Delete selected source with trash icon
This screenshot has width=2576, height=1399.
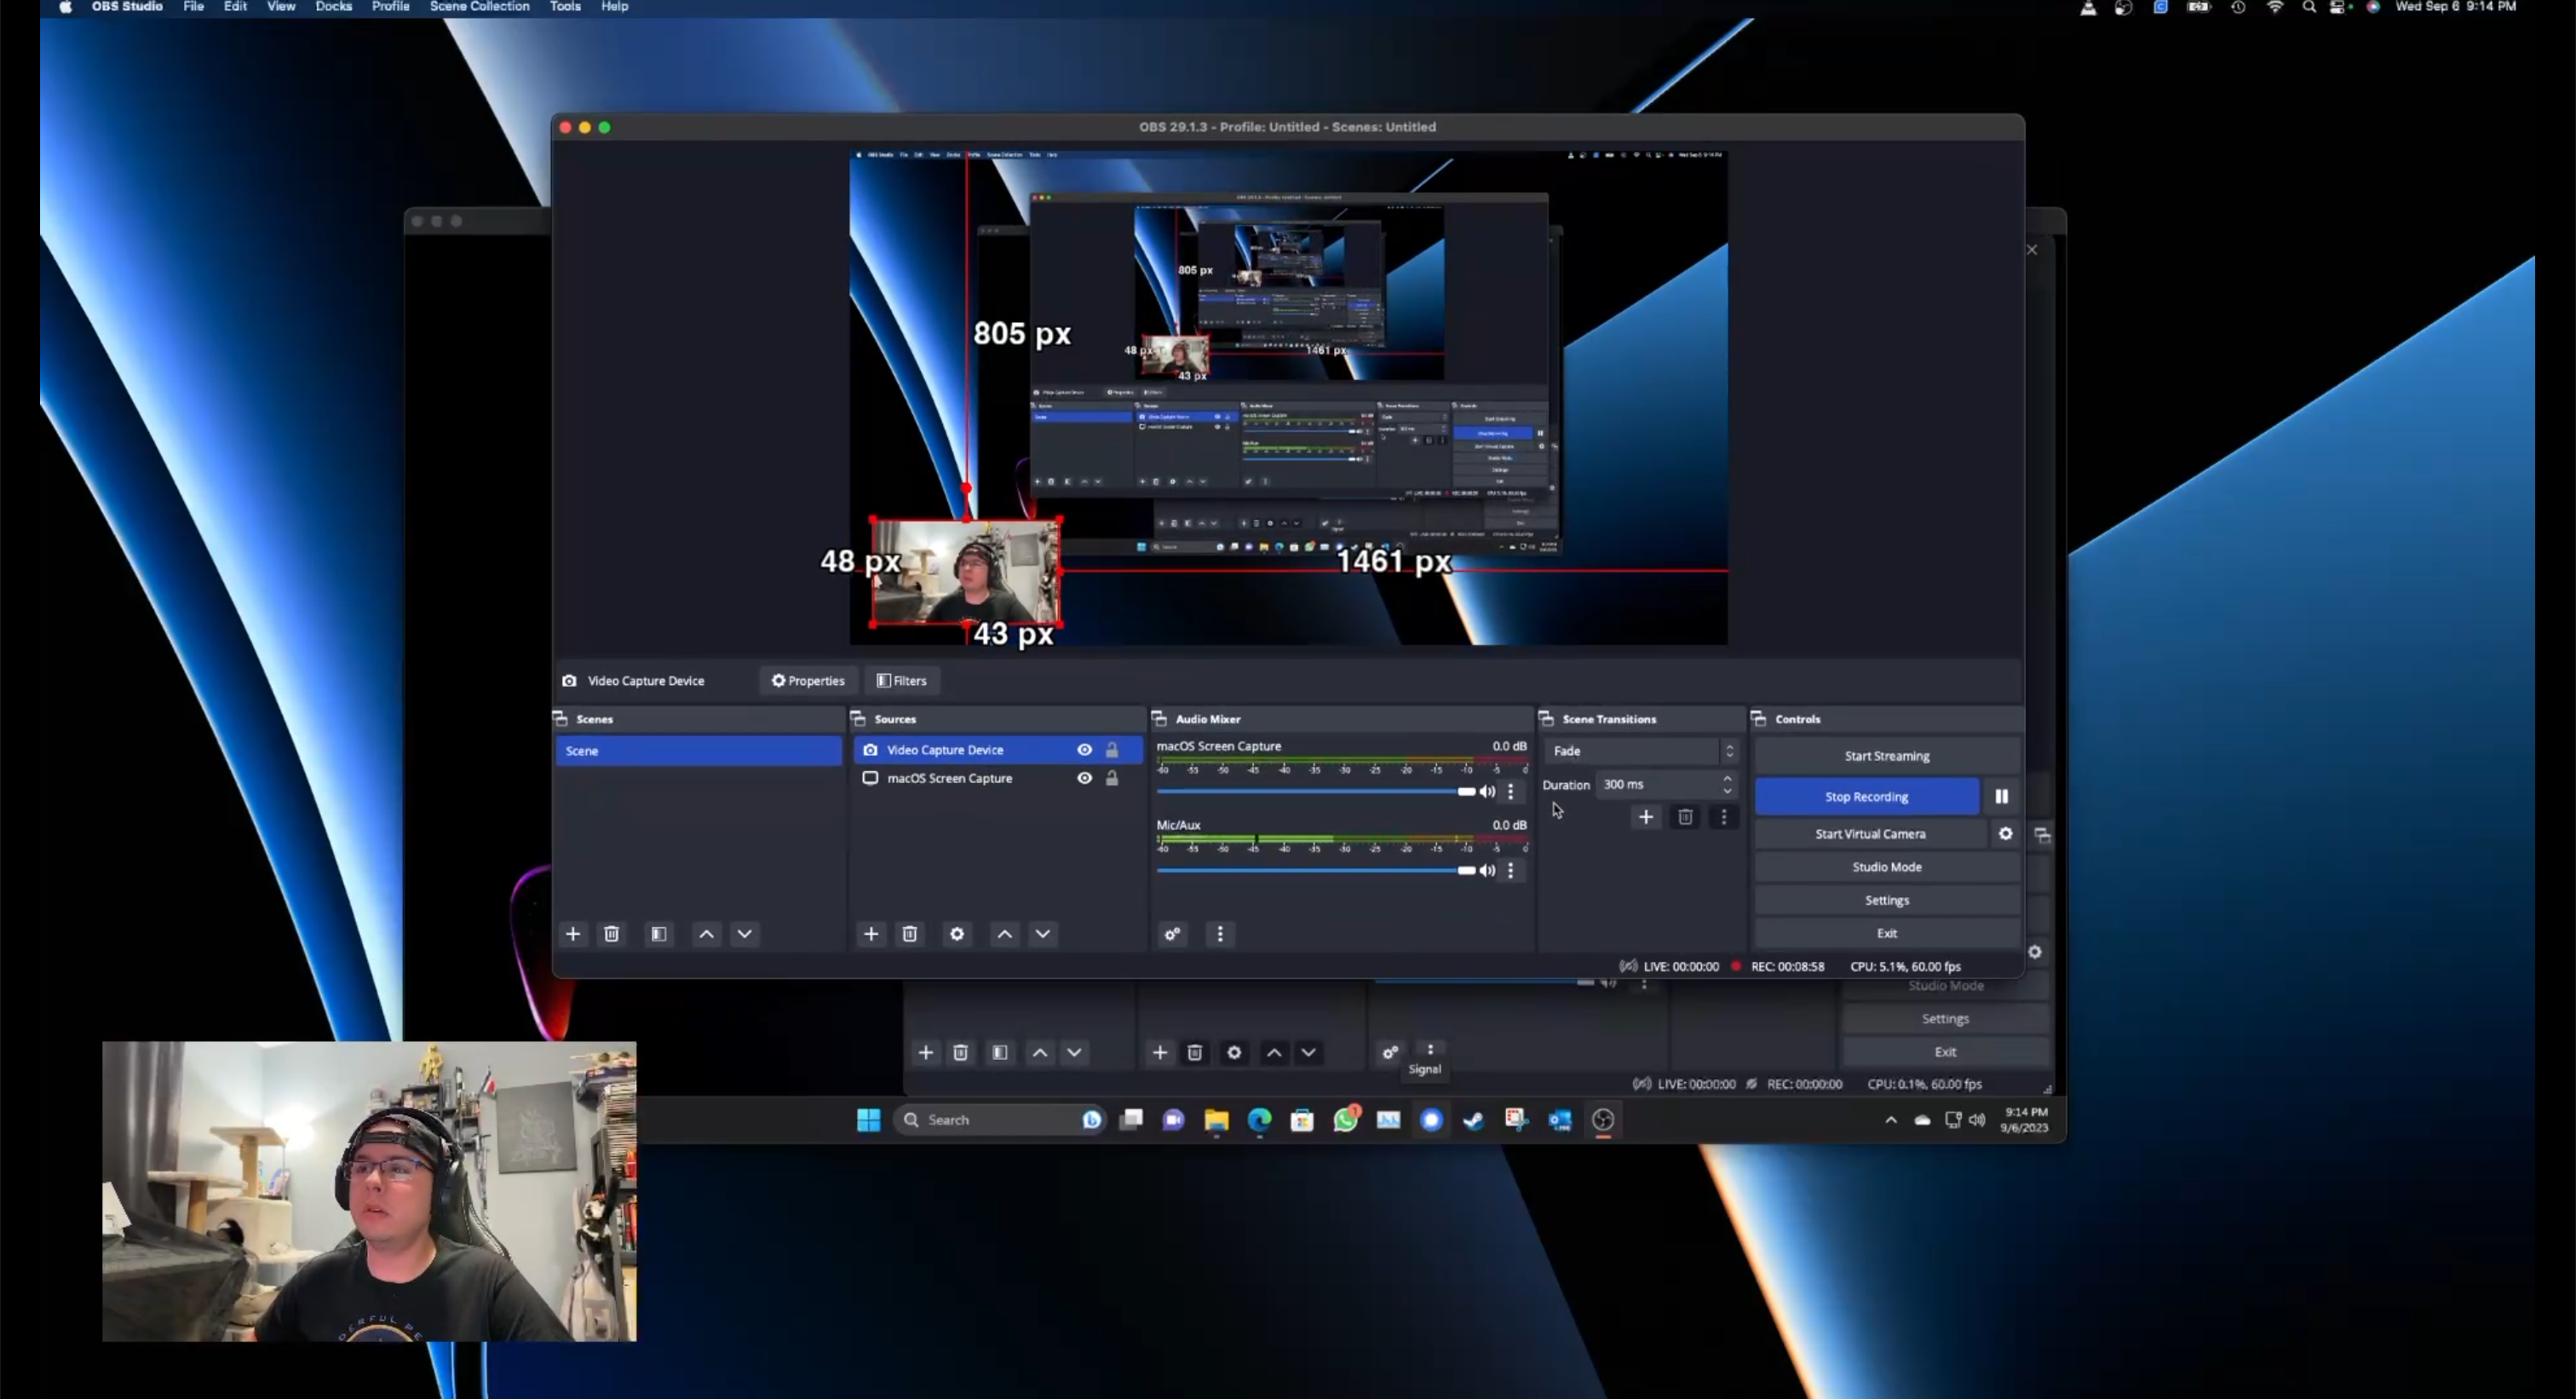(x=909, y=933)
